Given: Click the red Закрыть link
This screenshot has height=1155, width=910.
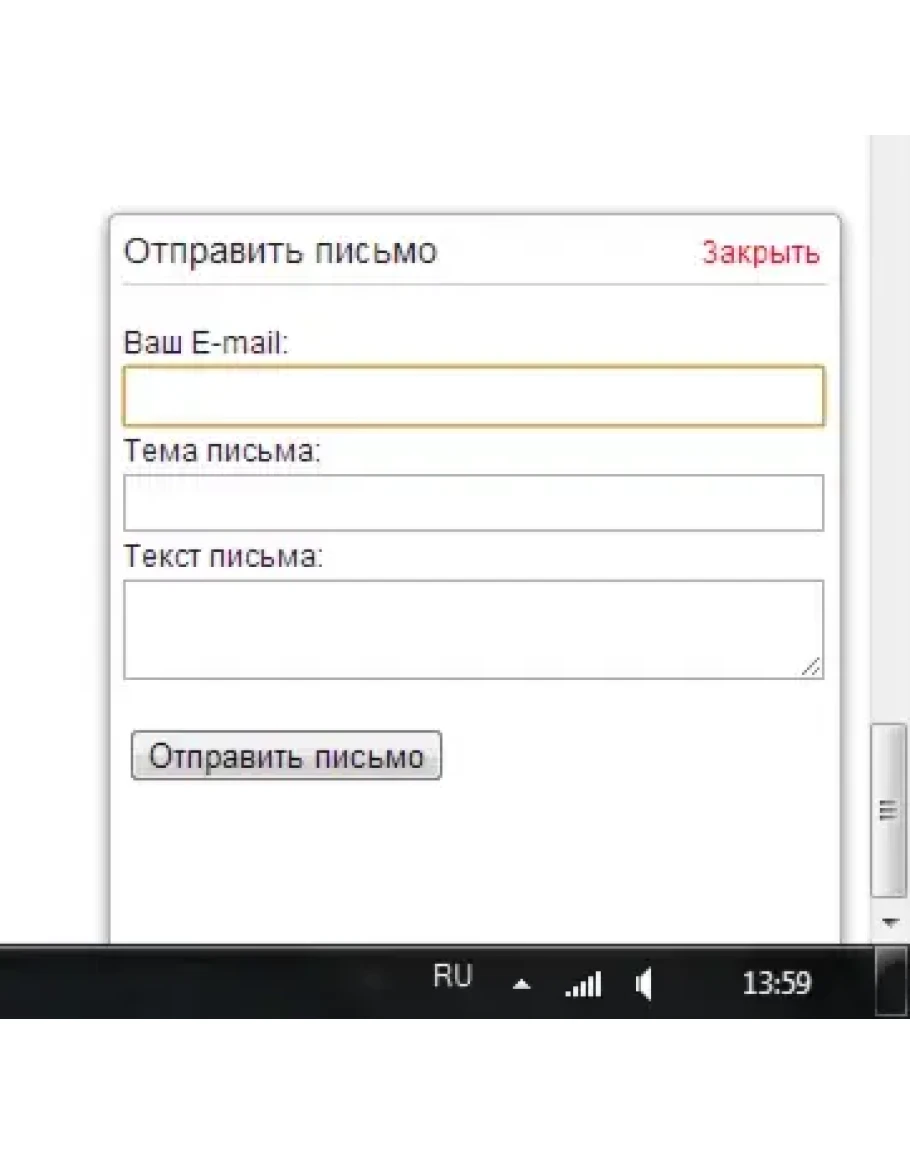Looking at the screenshot, I should (760, 253).
